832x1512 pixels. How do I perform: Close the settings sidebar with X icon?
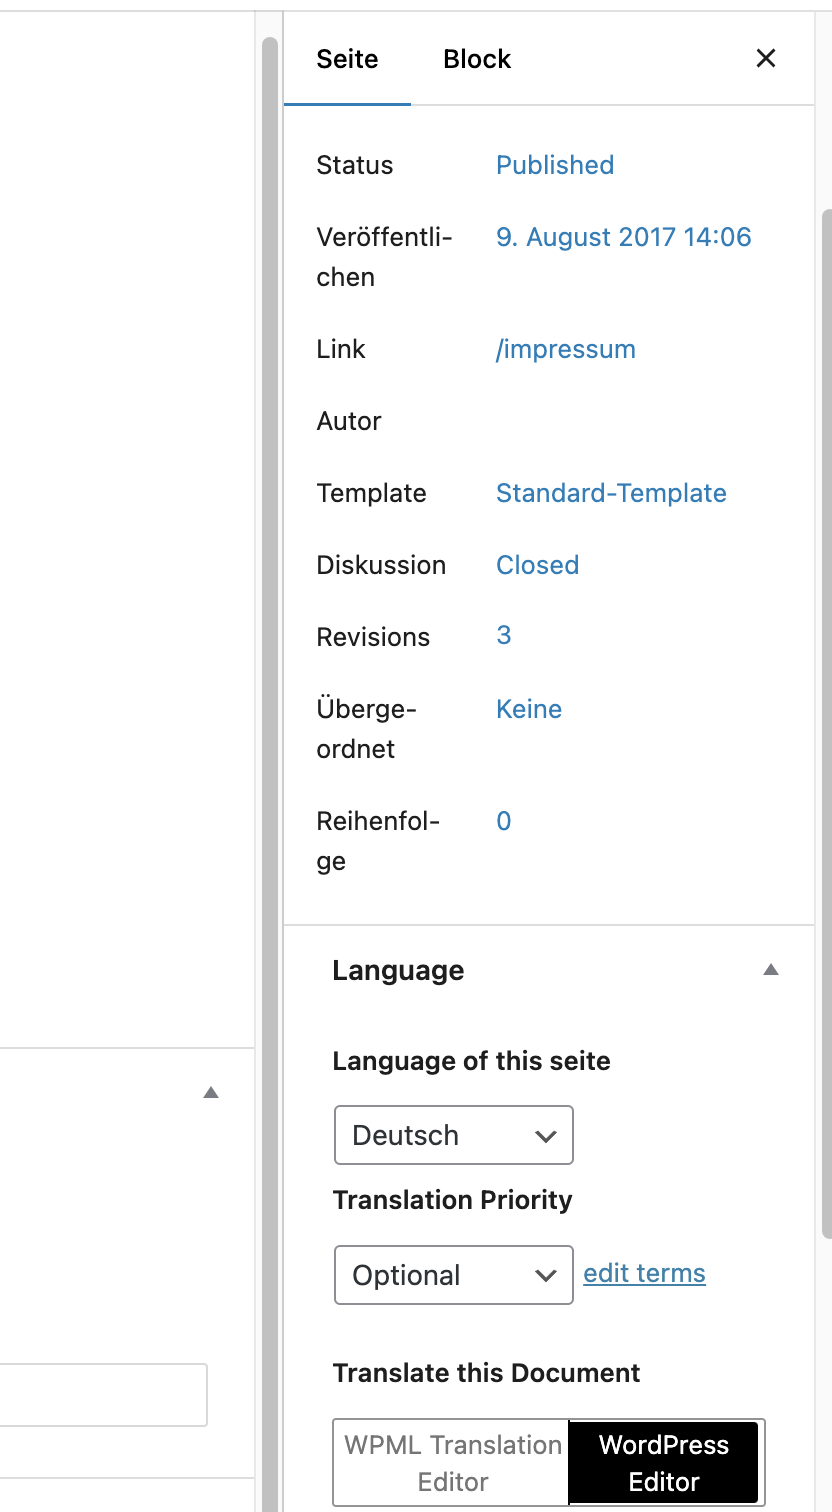(766, 58)
